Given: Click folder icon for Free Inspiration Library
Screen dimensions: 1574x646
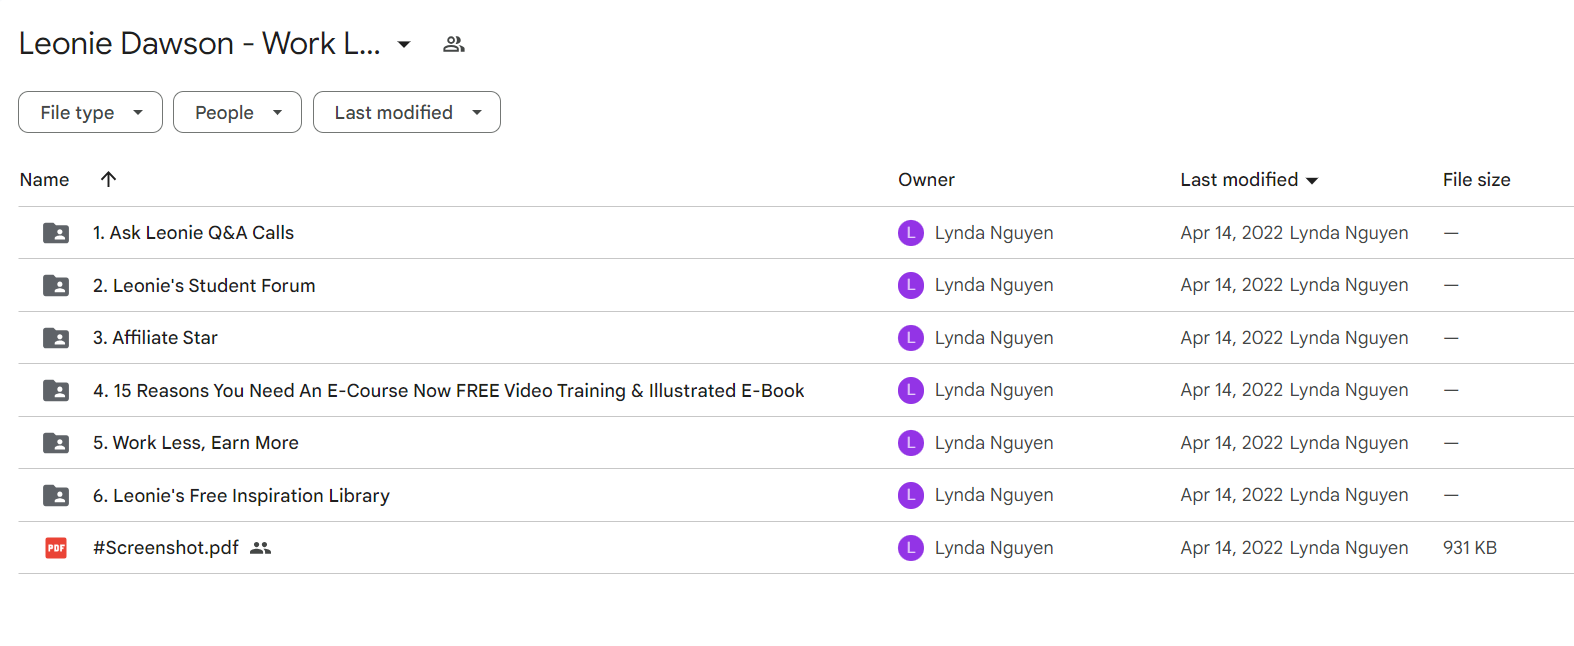Looking at the screenshot, I should pos(56,495).
